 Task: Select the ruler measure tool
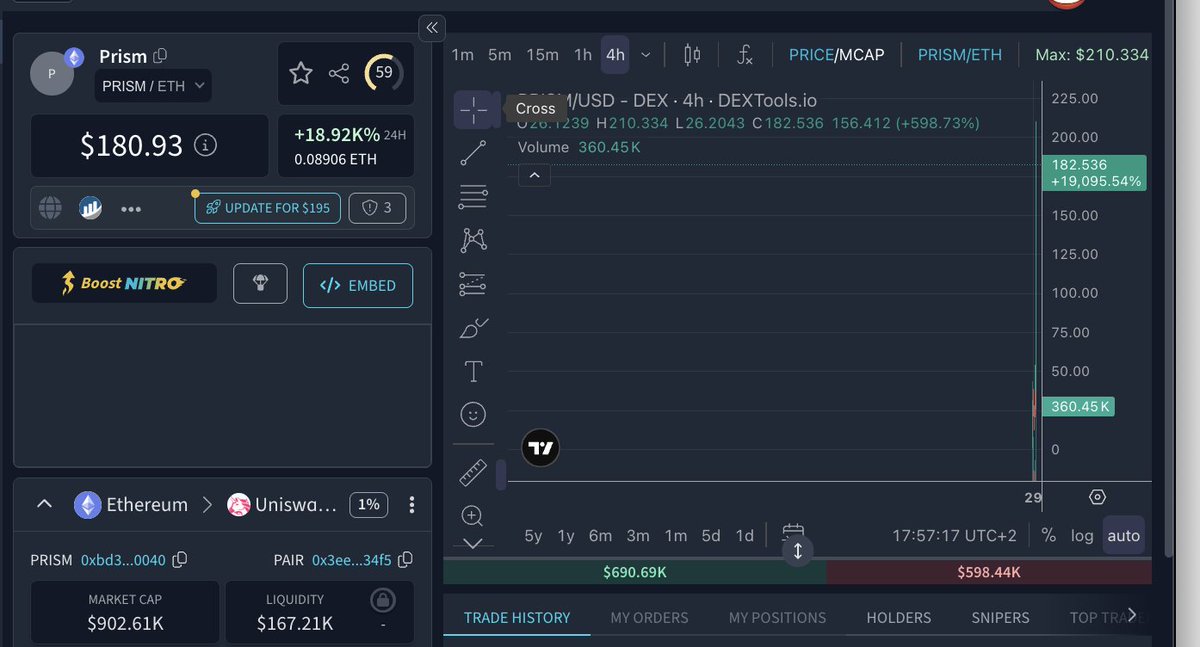point(473,472)
